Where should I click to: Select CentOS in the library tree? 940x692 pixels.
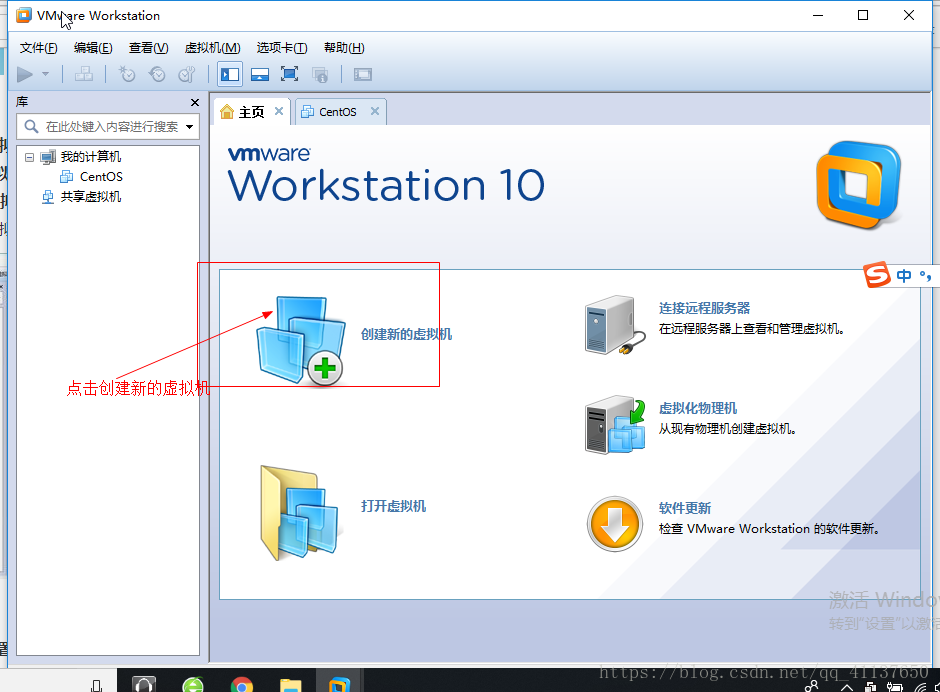(101, 177)
